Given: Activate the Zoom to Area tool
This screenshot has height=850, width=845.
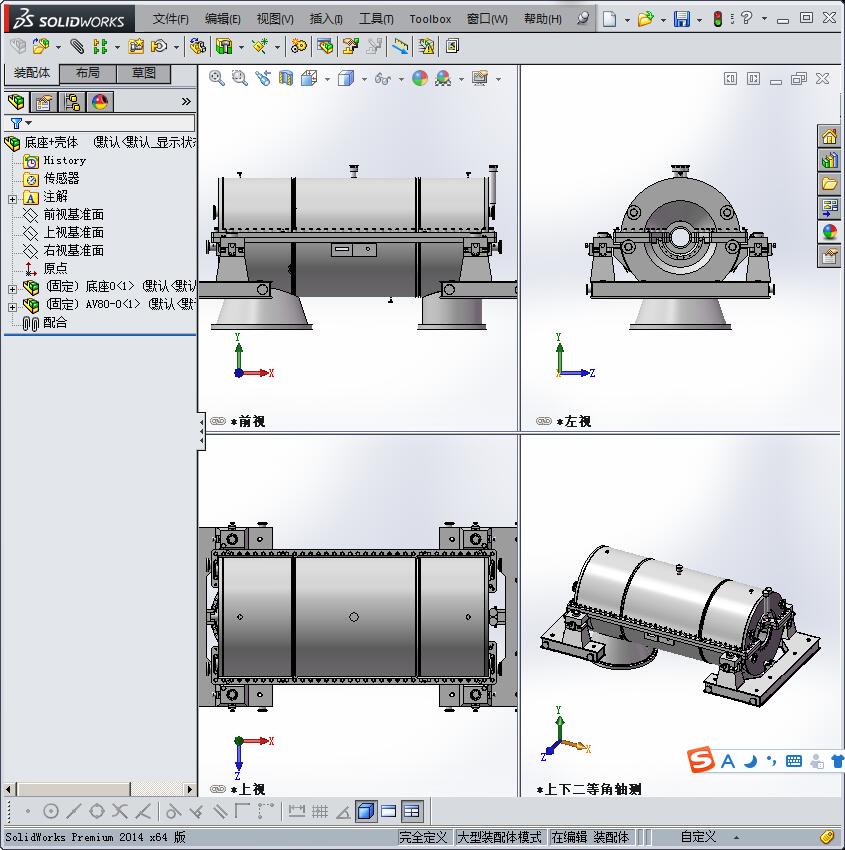Looking at the screenshot, I should tap(239, 77).
